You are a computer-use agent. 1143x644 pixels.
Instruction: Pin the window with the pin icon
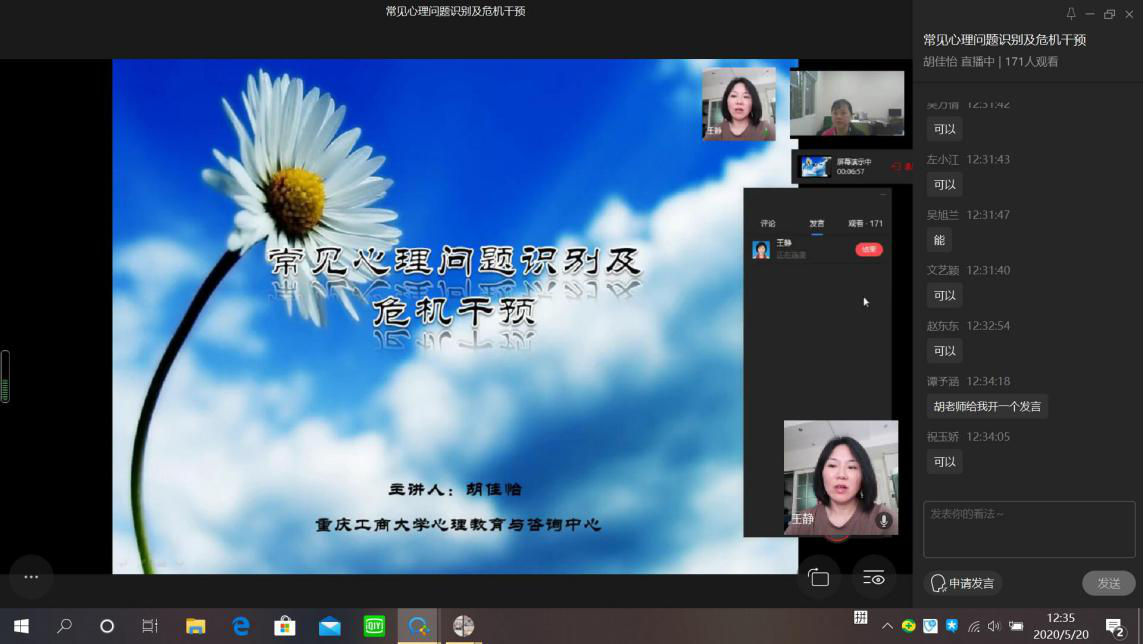pos(1071,14)
